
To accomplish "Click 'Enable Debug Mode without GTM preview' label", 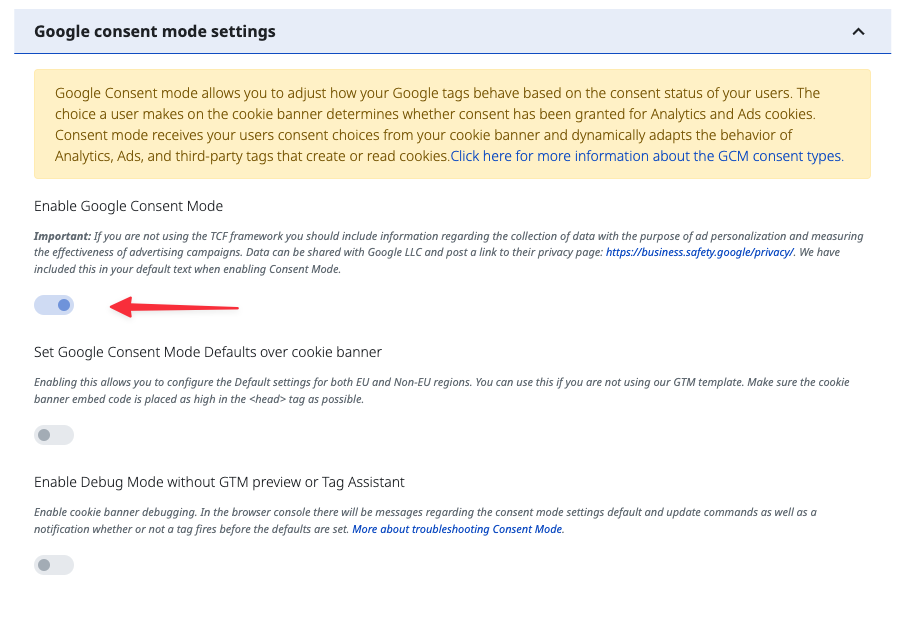I will pos(219,482).
